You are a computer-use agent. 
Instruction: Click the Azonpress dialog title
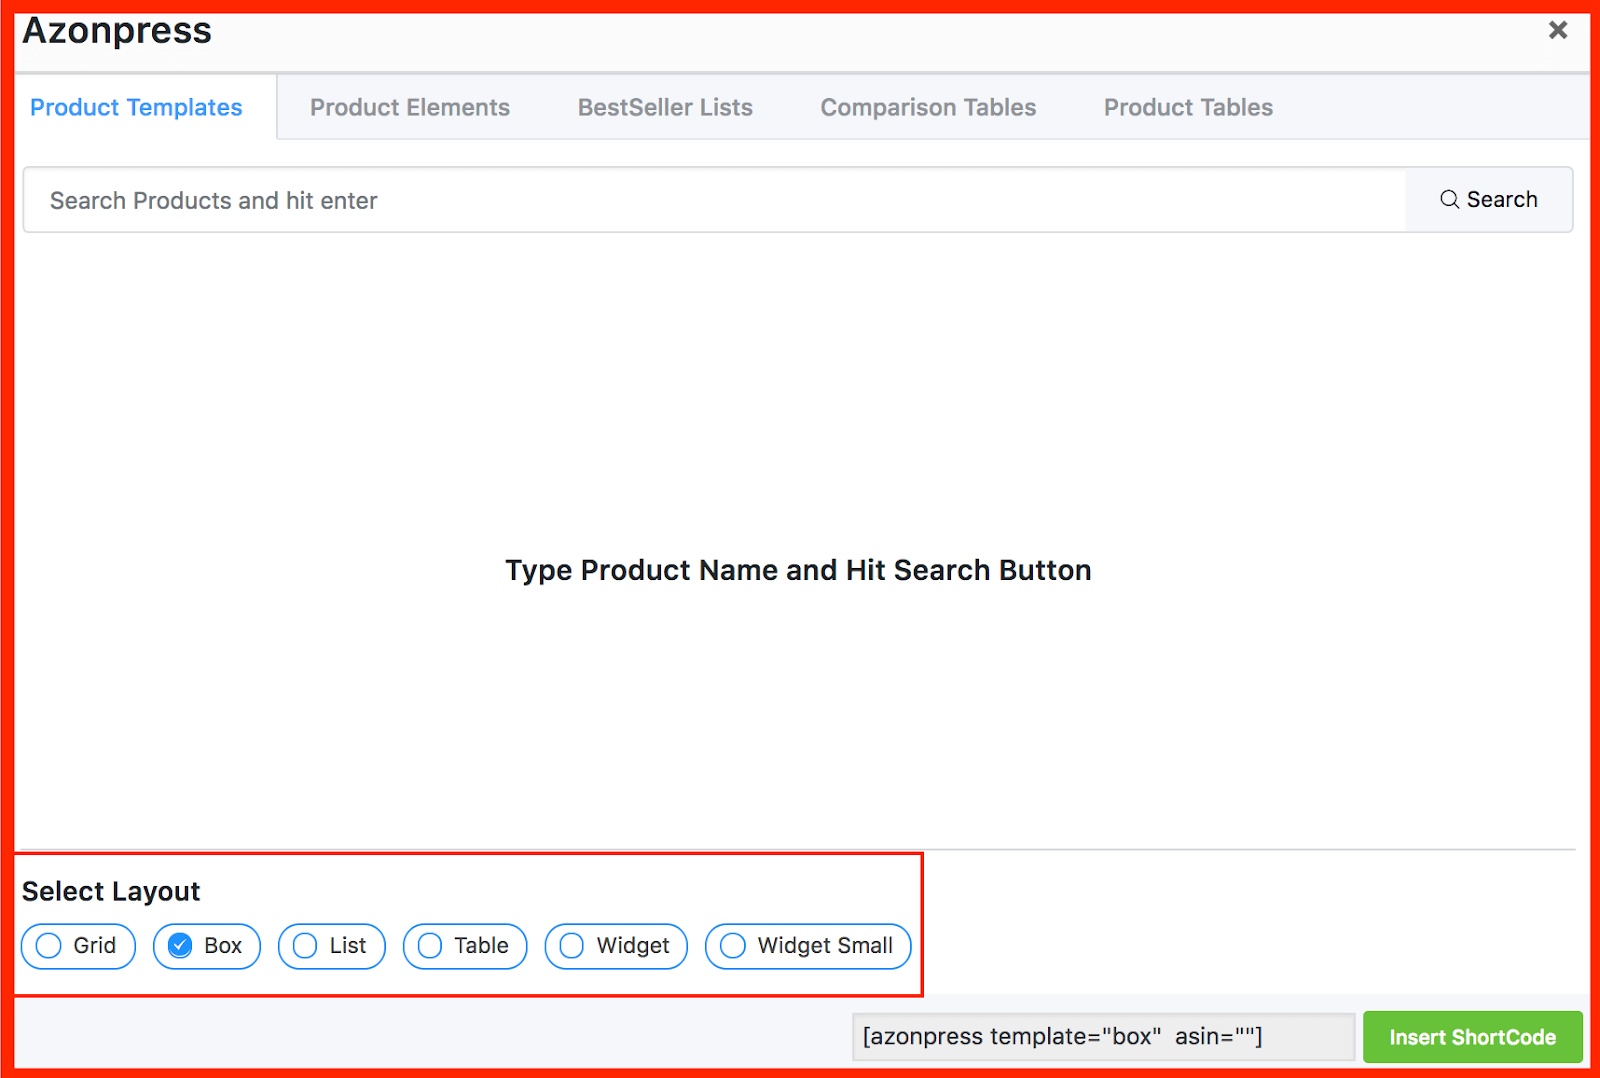(117, 31)
